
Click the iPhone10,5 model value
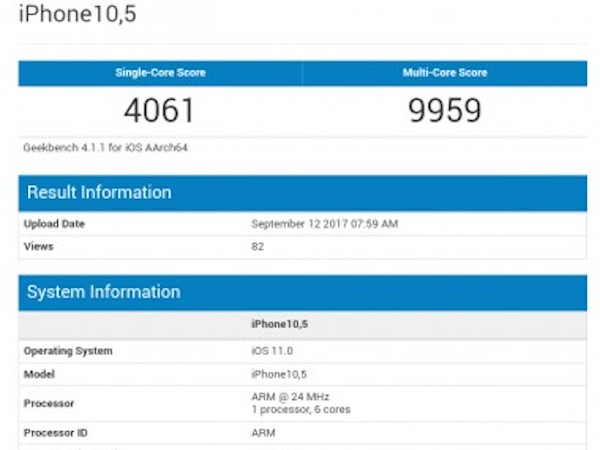pos(279,374)
